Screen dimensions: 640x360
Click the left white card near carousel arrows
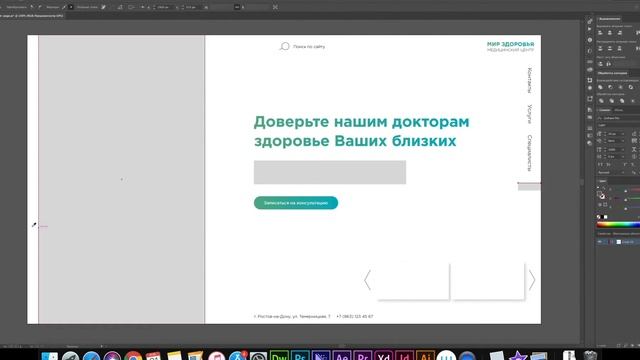click(x=413, y=281)
